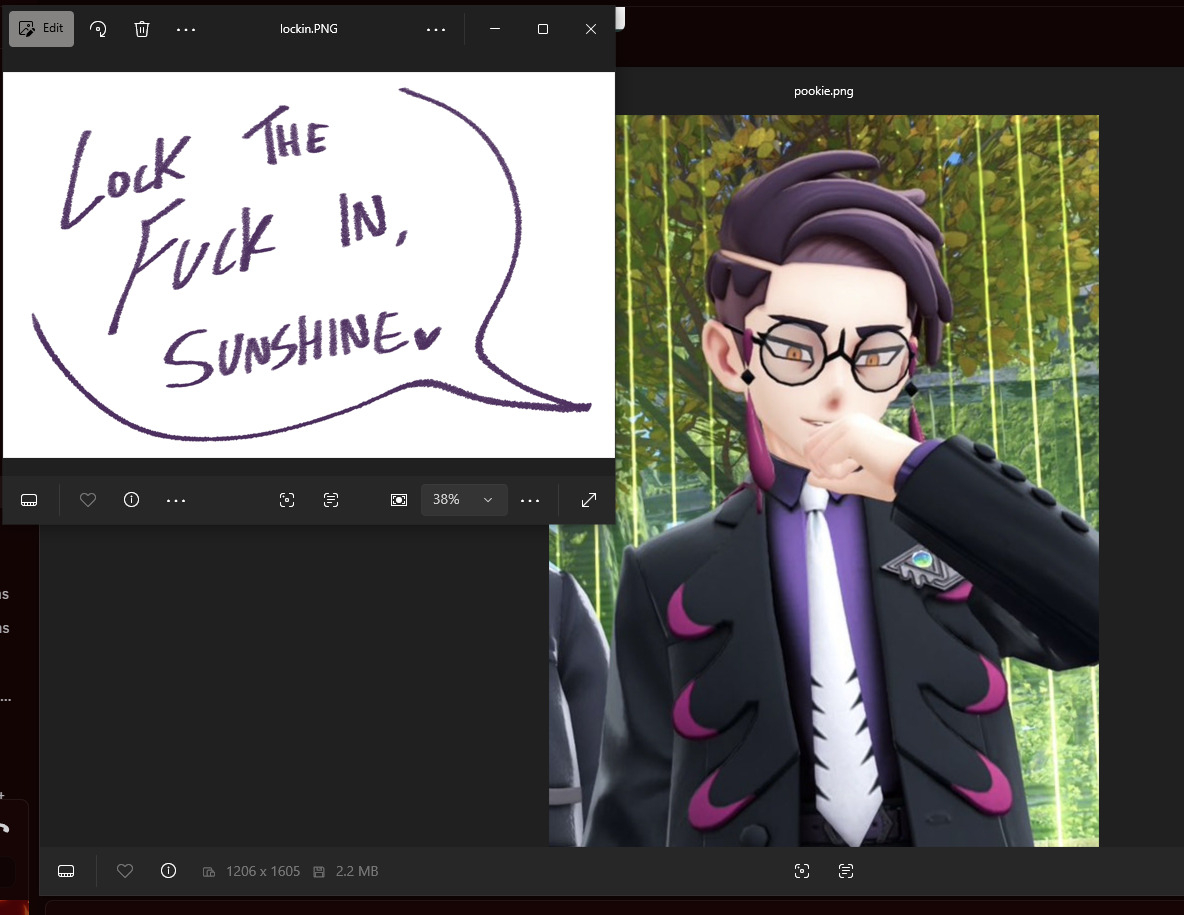
Task: Show file info for lockin.PNG
Action: (x=131, y=500)
